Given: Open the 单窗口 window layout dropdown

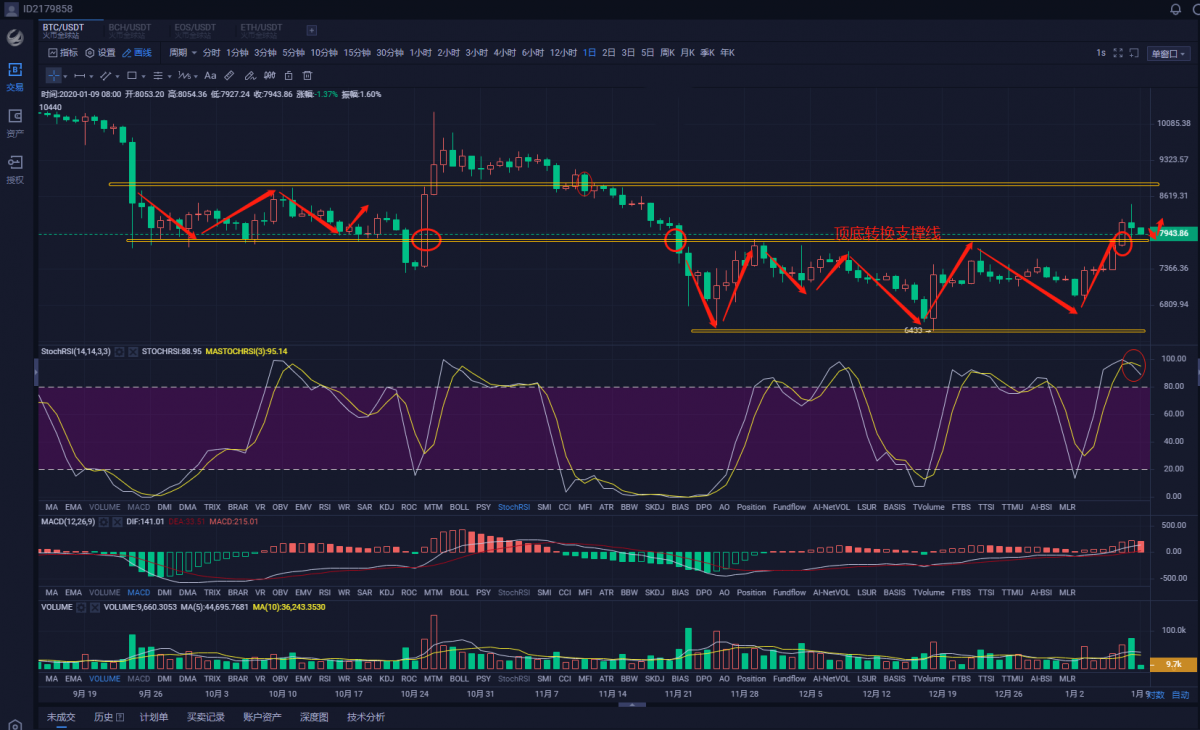Looking at the screenshot, I should (1168, 54).
